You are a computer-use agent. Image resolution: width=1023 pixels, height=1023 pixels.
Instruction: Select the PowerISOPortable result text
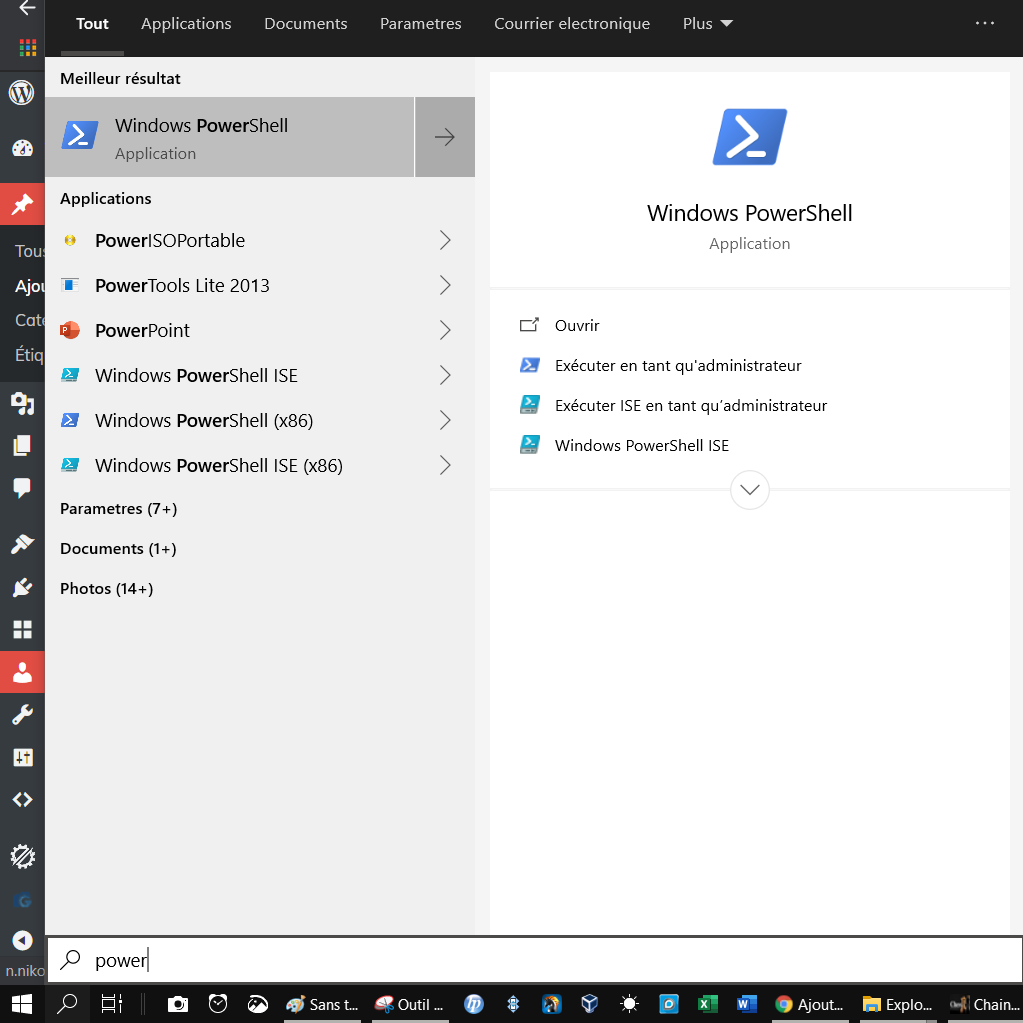(170, 241)
